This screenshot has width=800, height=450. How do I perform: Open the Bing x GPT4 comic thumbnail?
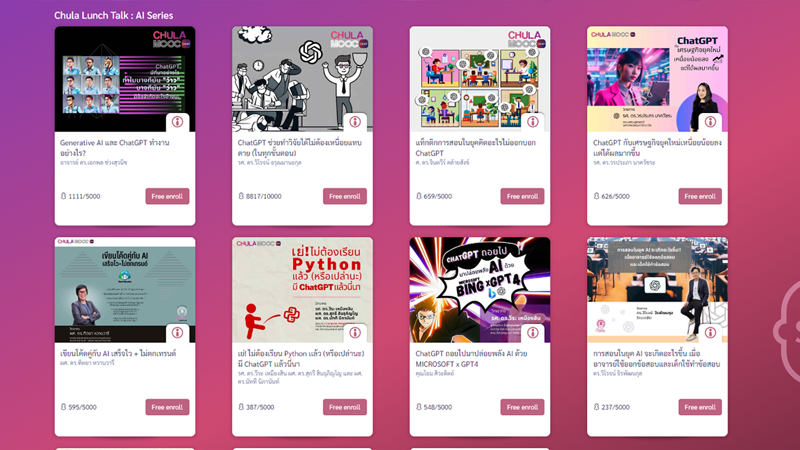click(480, 290)
